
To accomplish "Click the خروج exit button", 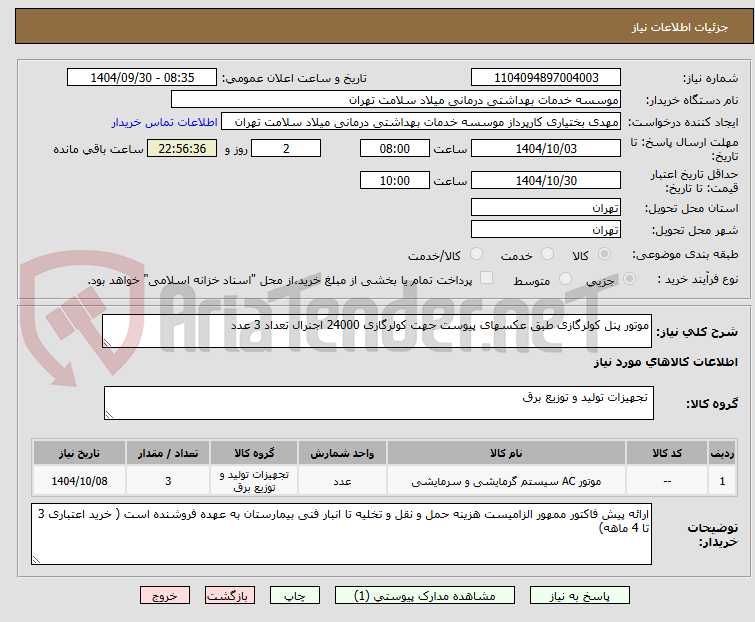I will pos(165,596).
